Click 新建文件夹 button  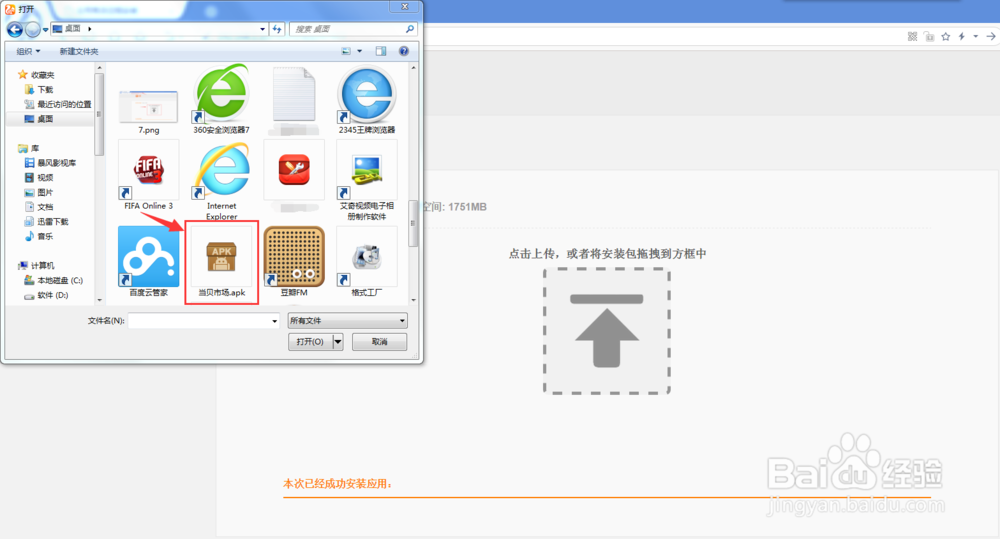79,51
